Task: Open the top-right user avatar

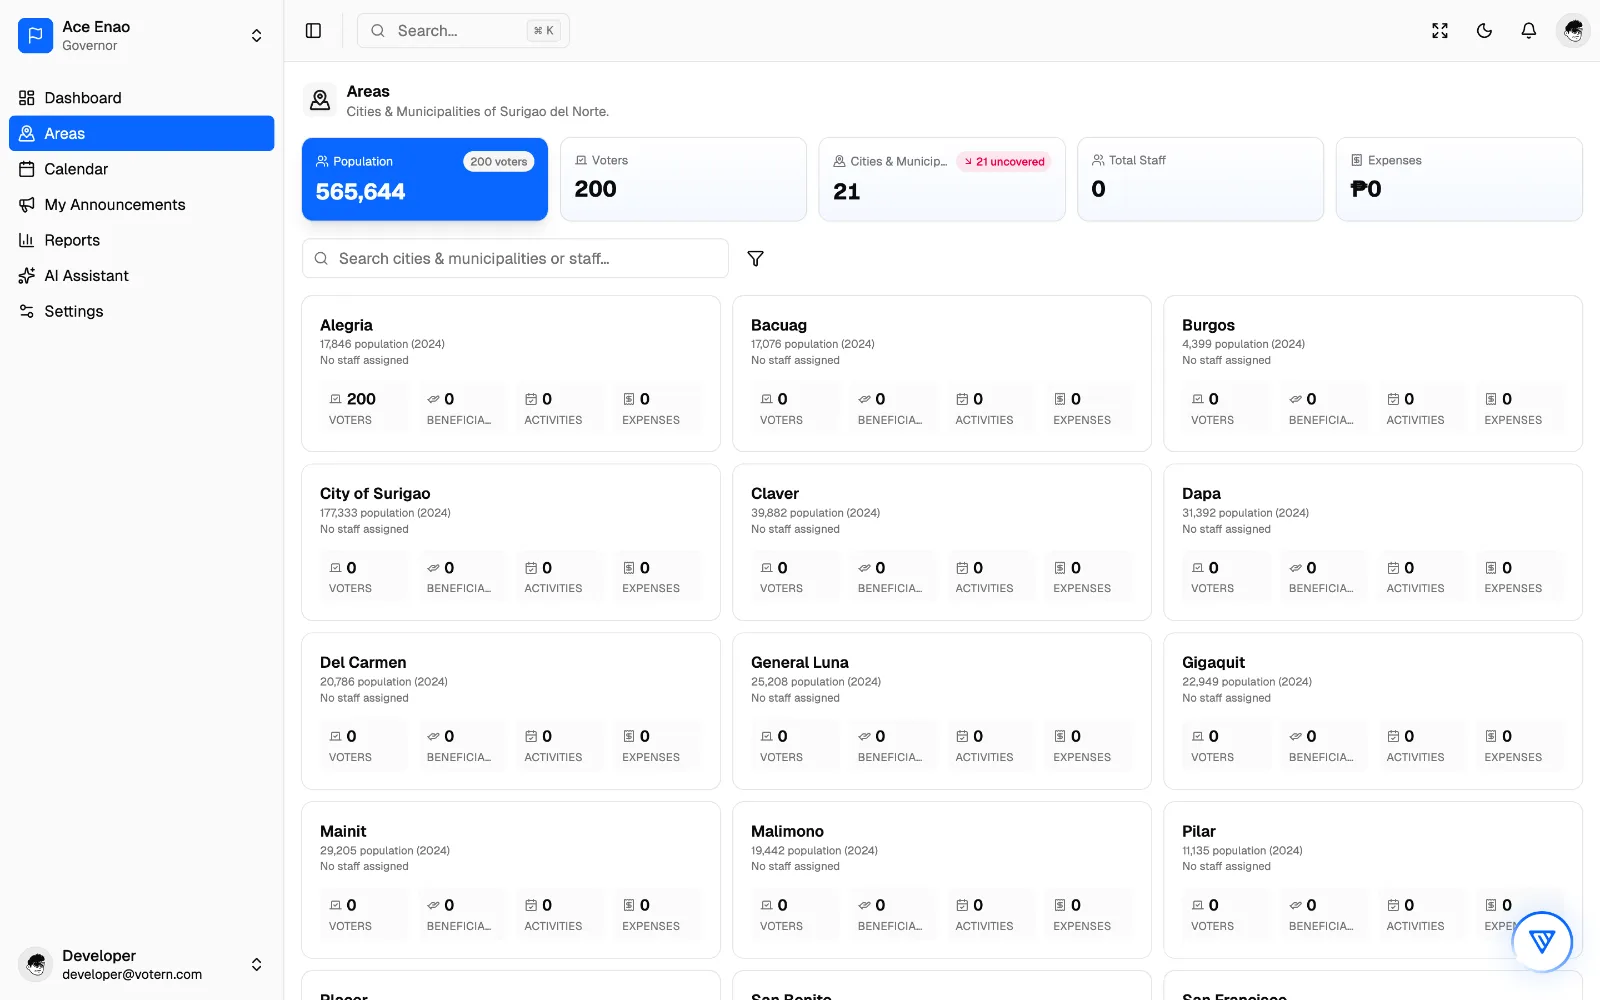Action: [1573, 31]
